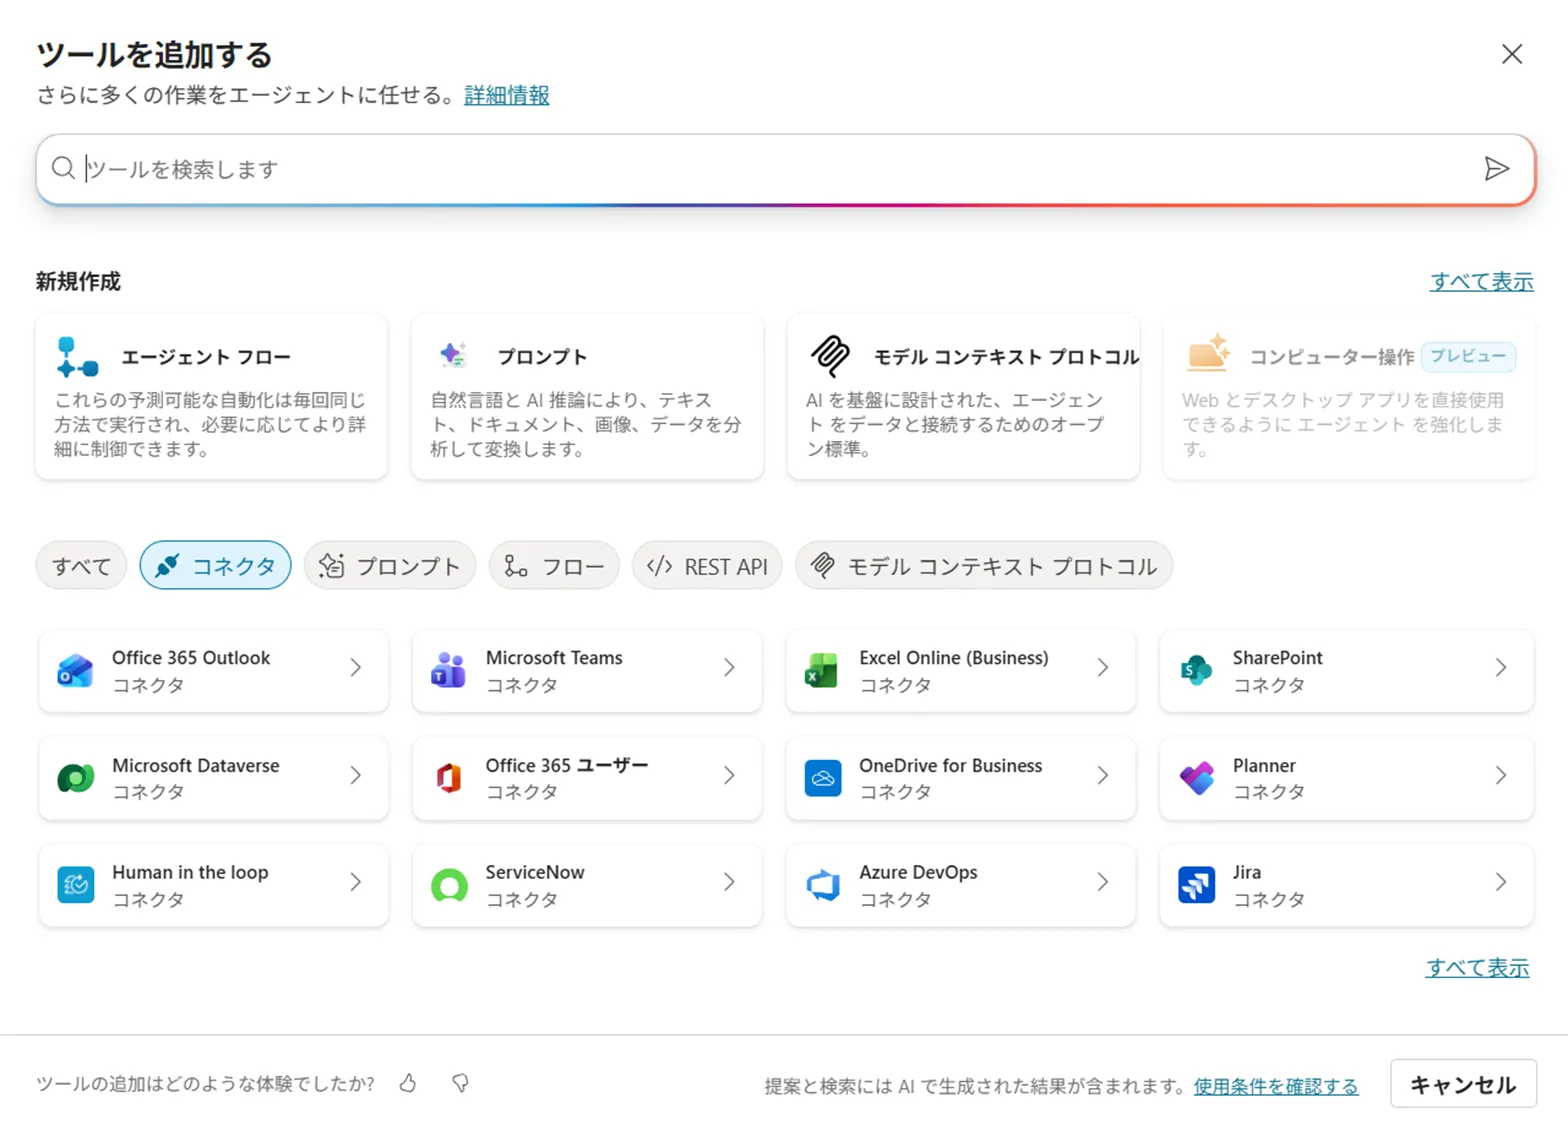
Task: Click the Office 365 ユーザー icon
Action: 448,777
